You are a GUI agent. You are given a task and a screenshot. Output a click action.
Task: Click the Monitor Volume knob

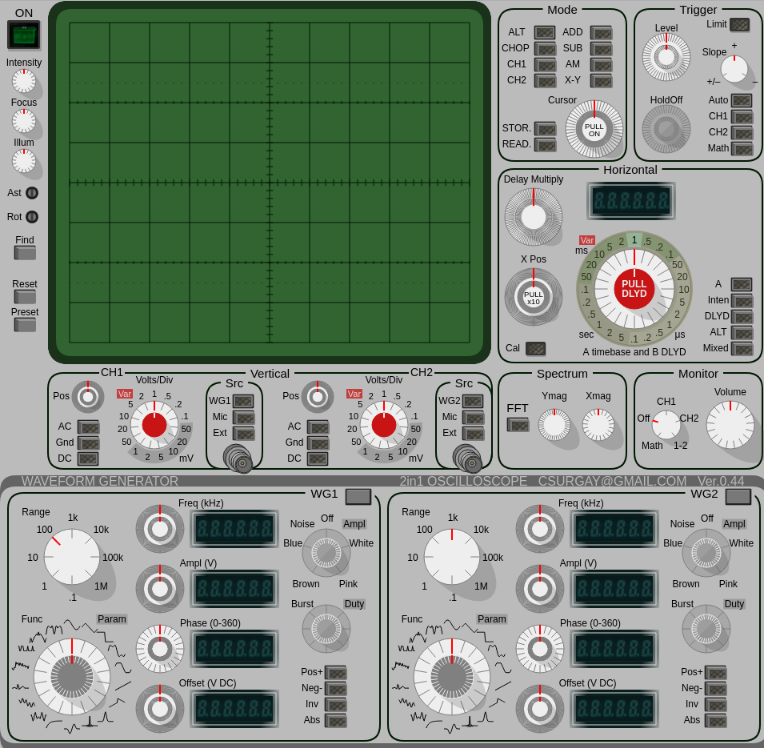pos(730,425)
